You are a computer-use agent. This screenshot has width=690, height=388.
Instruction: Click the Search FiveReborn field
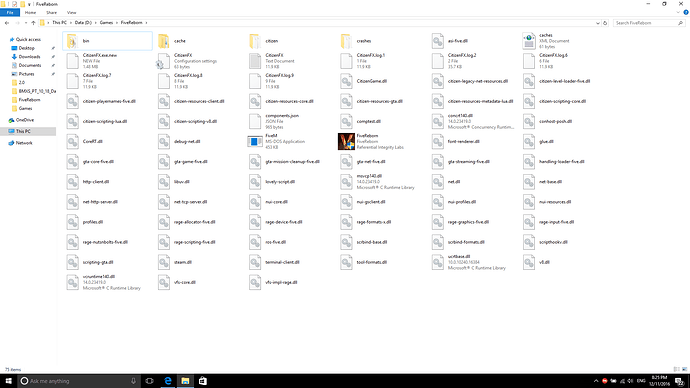[x=649, y=23]
